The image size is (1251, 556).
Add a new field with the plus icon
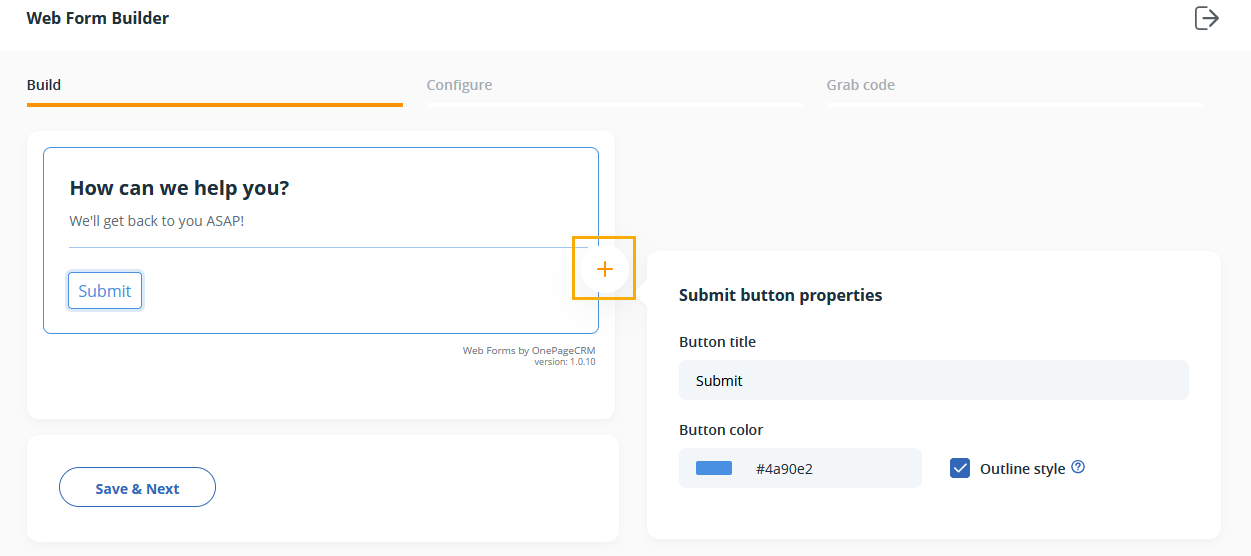604,268
